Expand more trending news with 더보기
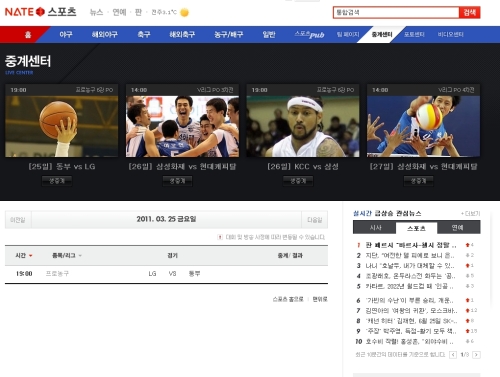Image resolution: width=500 pixels, height=377 pixels. coord(470,213)
